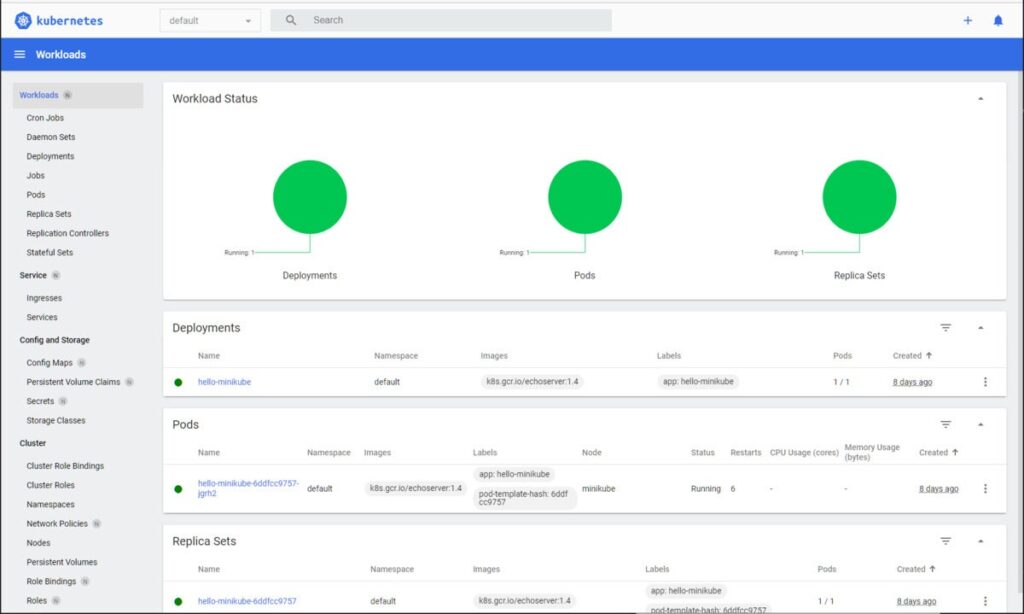Screen dimensions: 1024x614
Task: Click 'app: hello-minikube' label in Deployments row
Action: coord(698,381)
